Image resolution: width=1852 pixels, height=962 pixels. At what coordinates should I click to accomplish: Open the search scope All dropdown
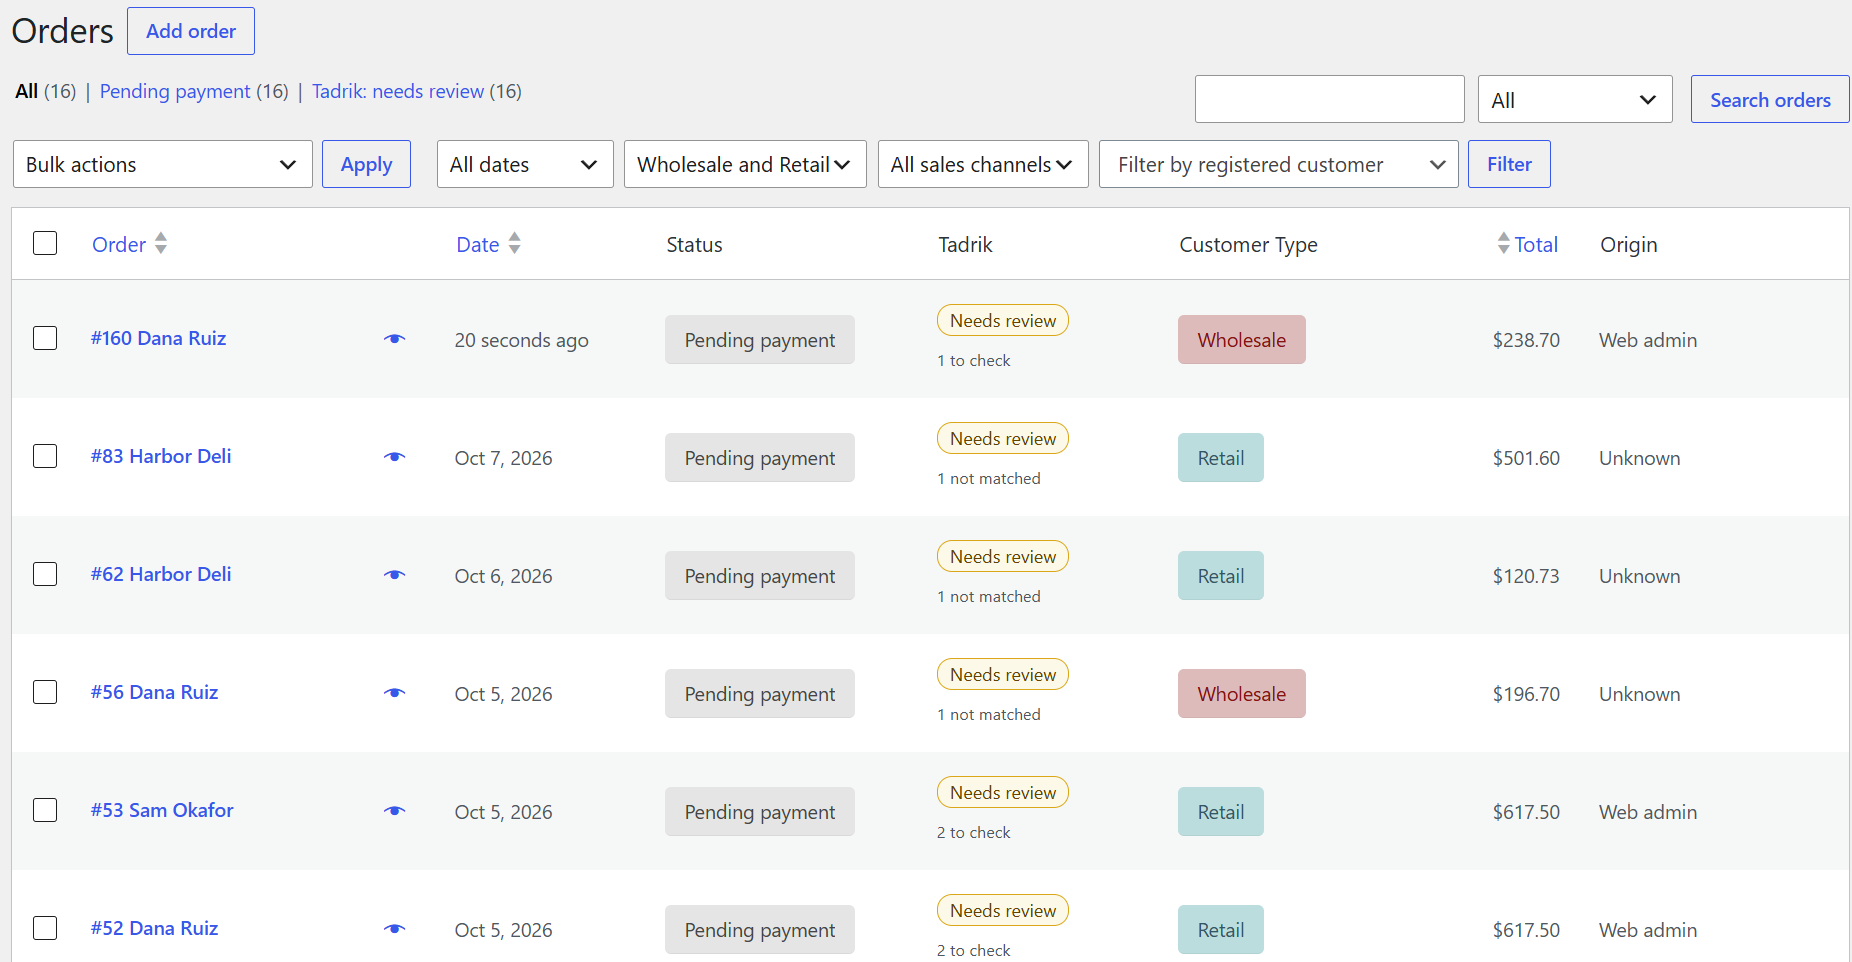(1575, 99)
